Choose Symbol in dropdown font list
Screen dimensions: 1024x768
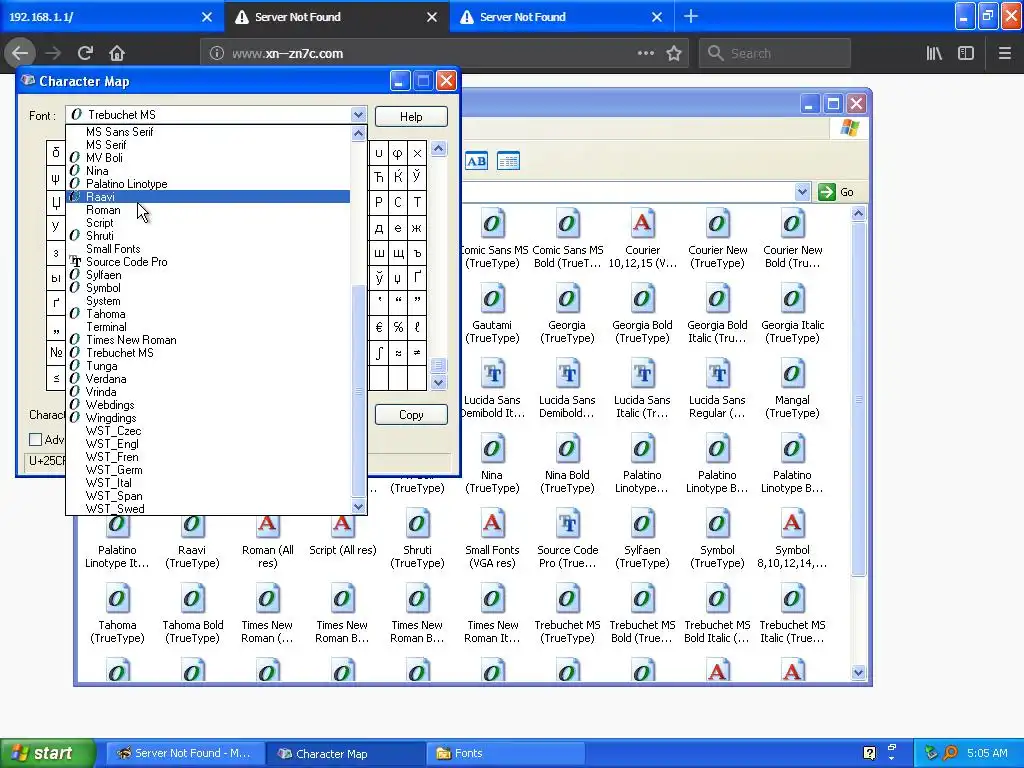click(208, 288)
